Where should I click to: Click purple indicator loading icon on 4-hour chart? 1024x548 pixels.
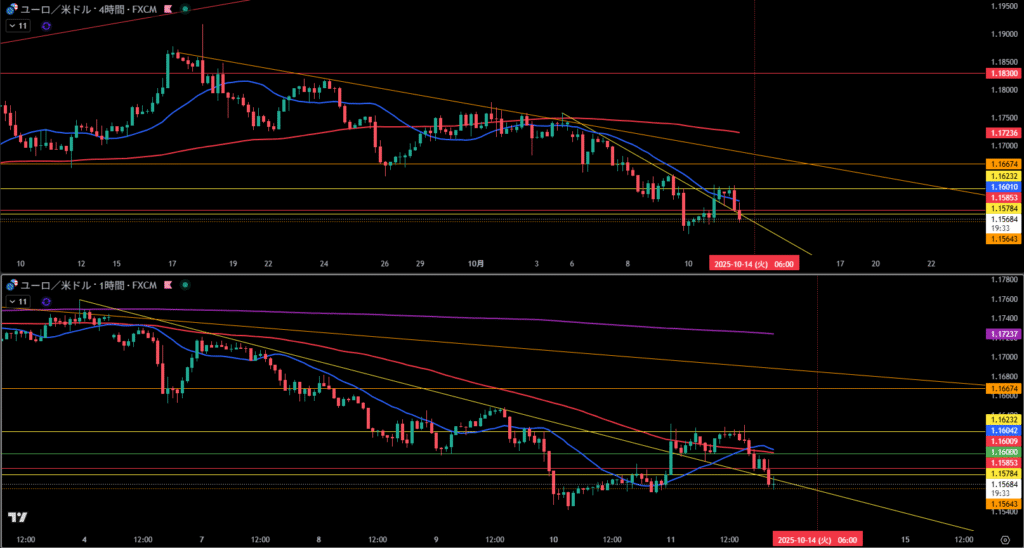[46, 26]
